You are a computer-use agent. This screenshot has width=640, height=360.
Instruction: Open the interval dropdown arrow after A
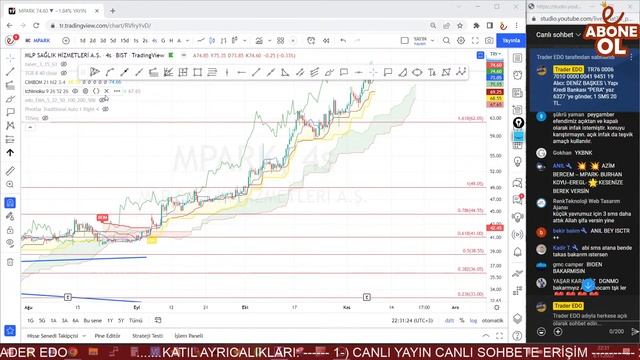pos(187,40)
